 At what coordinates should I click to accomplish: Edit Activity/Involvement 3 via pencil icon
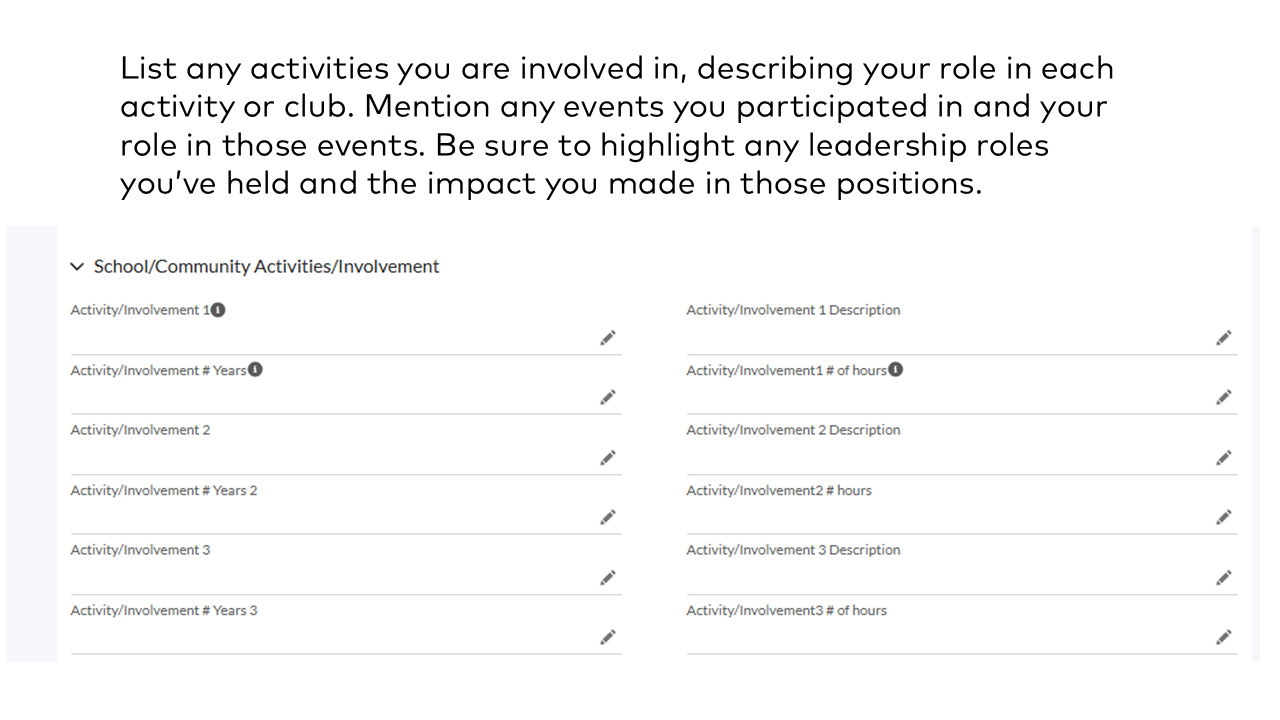click(608, 577)
